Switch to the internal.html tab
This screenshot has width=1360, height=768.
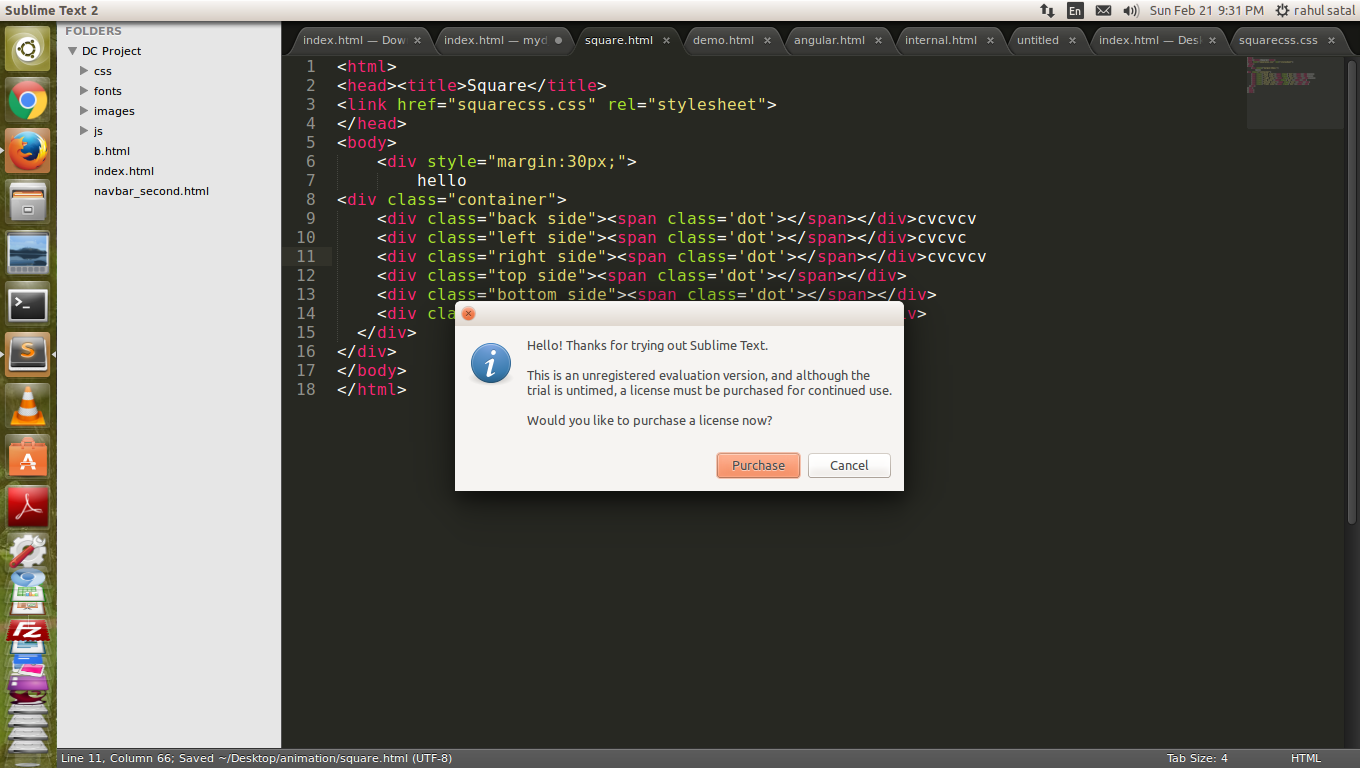(940, 40)
